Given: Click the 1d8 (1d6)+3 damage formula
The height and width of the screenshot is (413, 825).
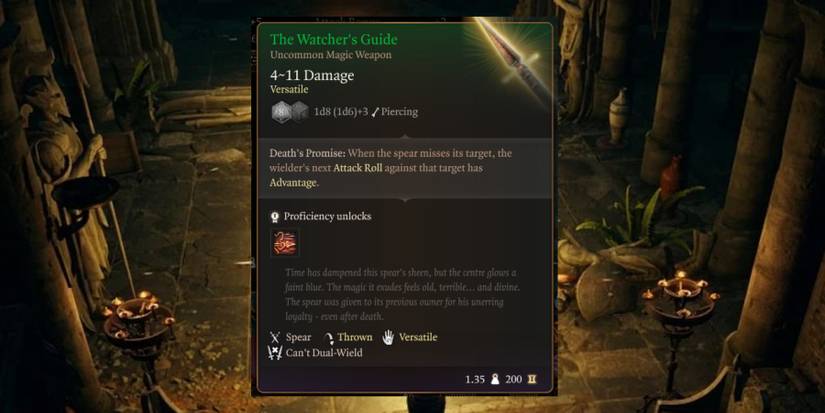Looking at the screenshot, I should point(341,112).
